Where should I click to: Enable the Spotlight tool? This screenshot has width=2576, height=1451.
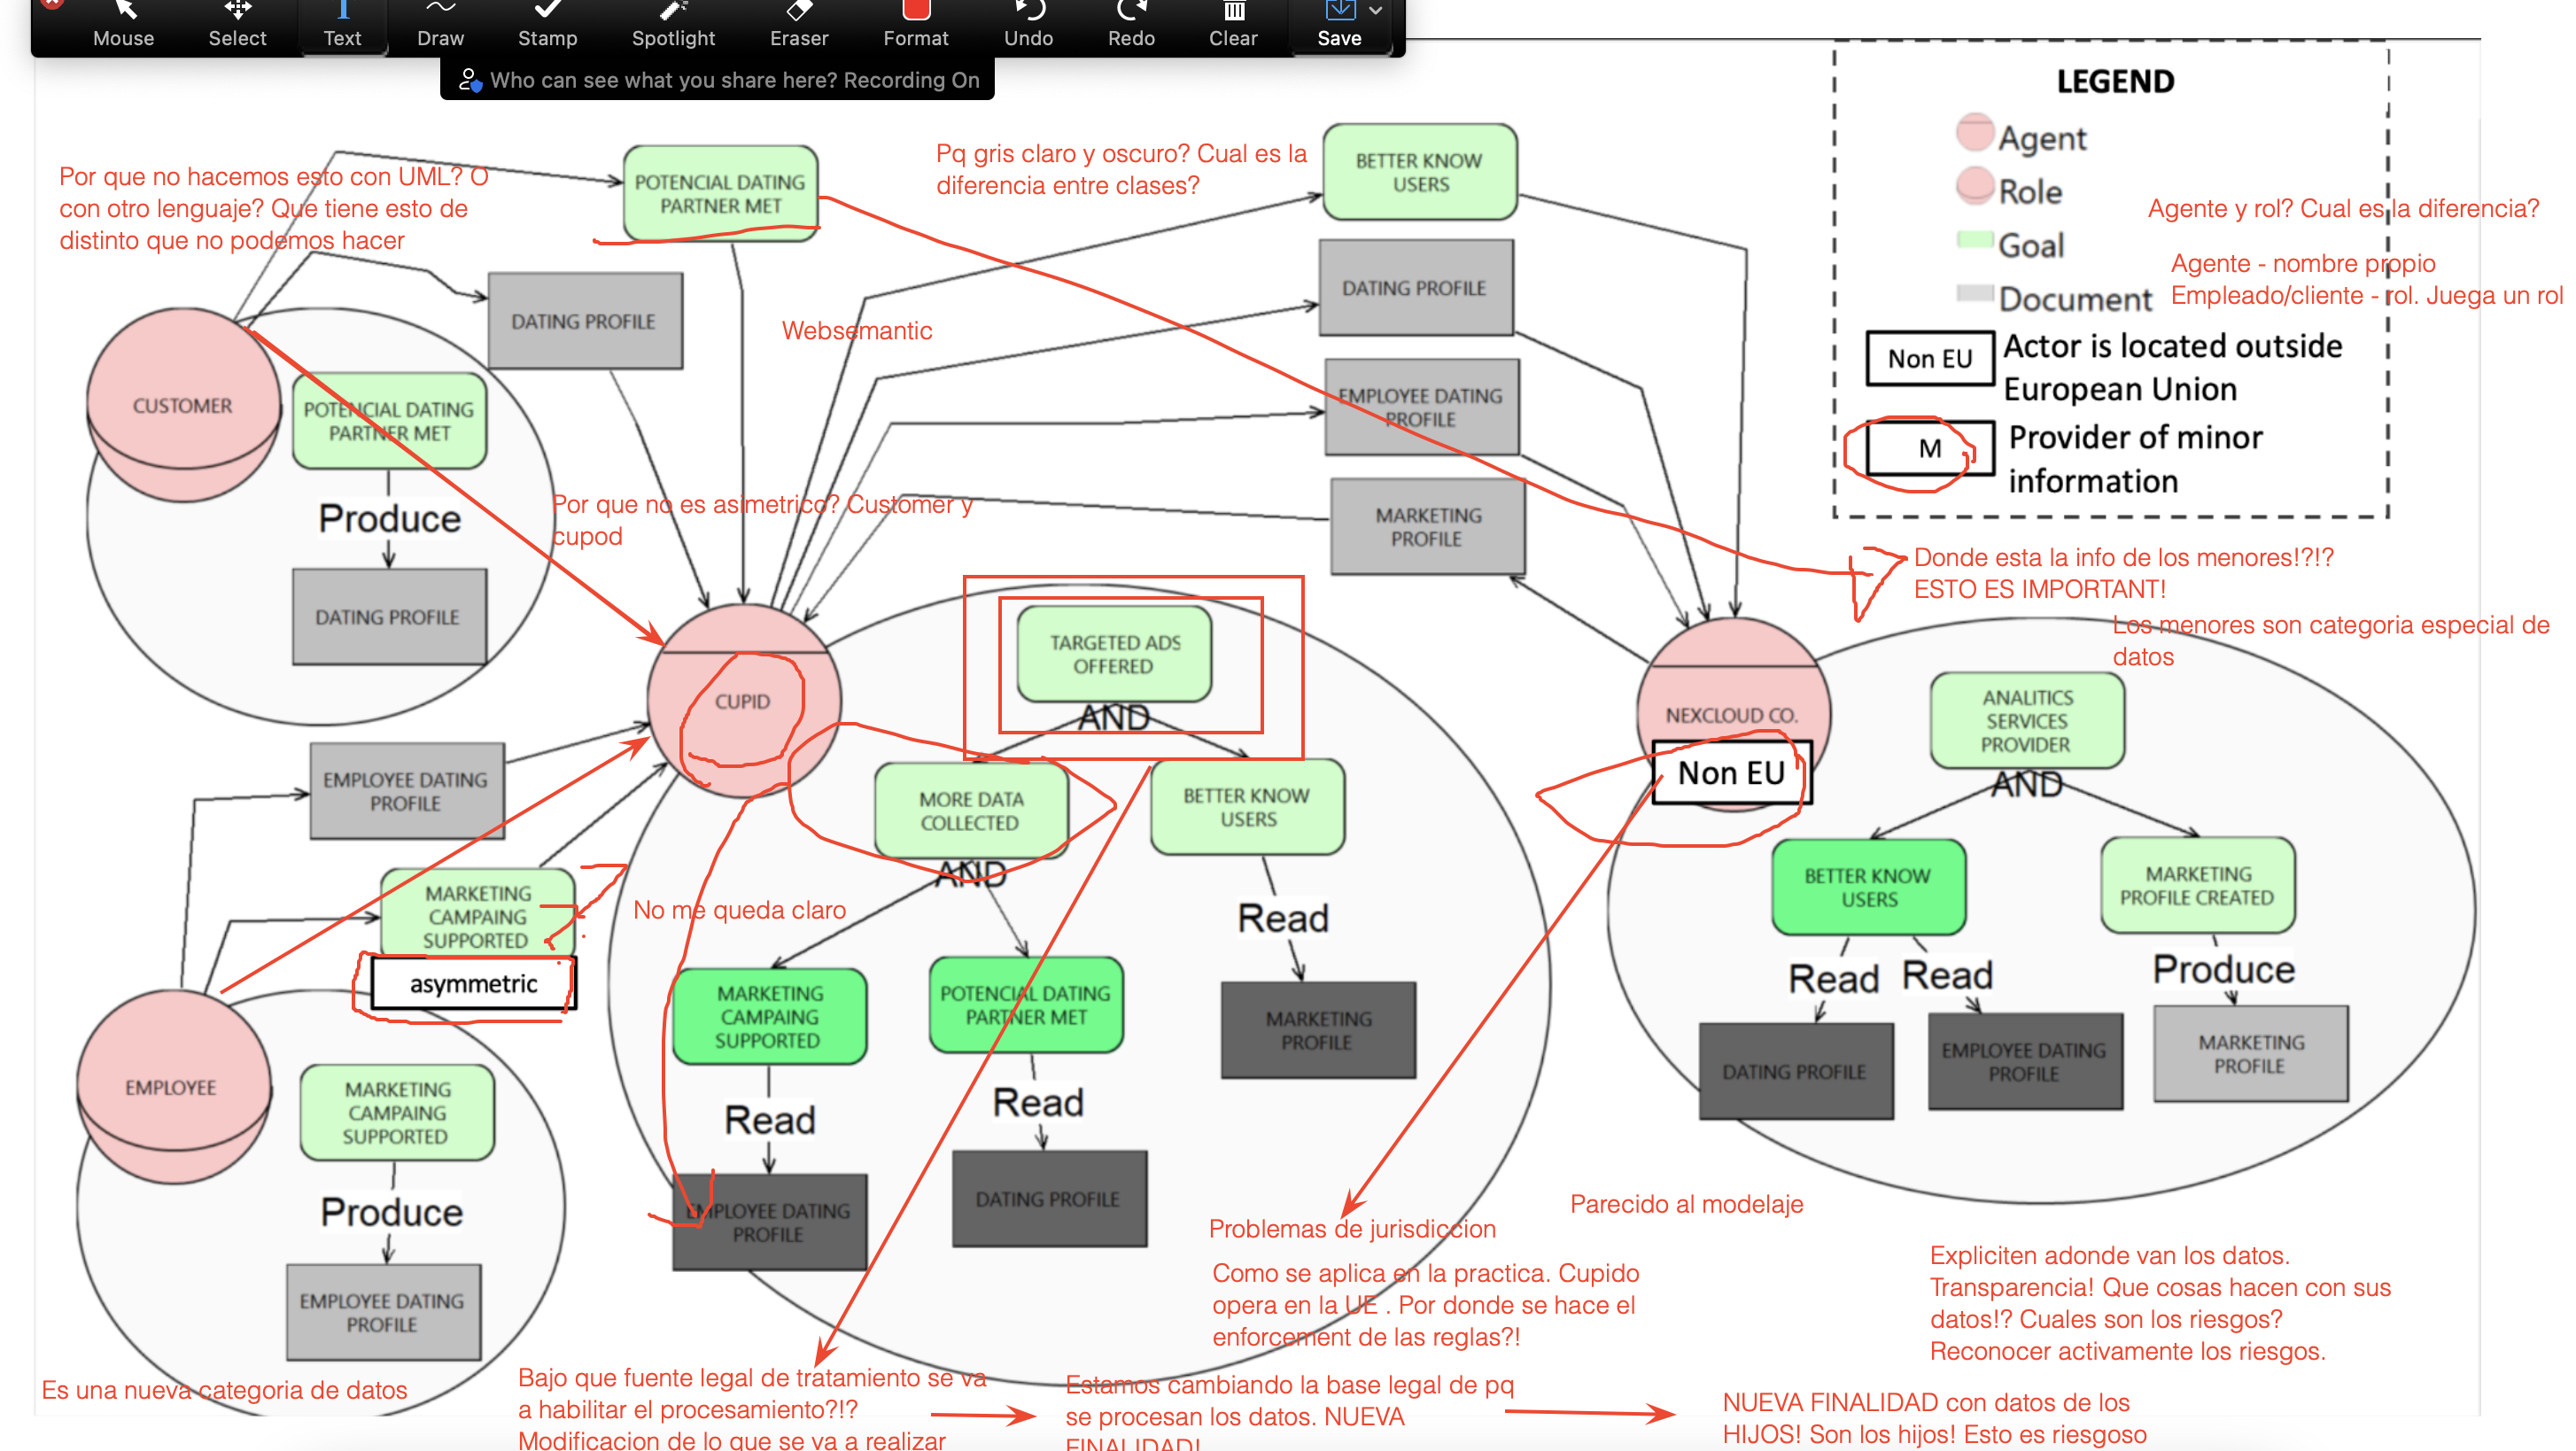[x=673, y=24]
